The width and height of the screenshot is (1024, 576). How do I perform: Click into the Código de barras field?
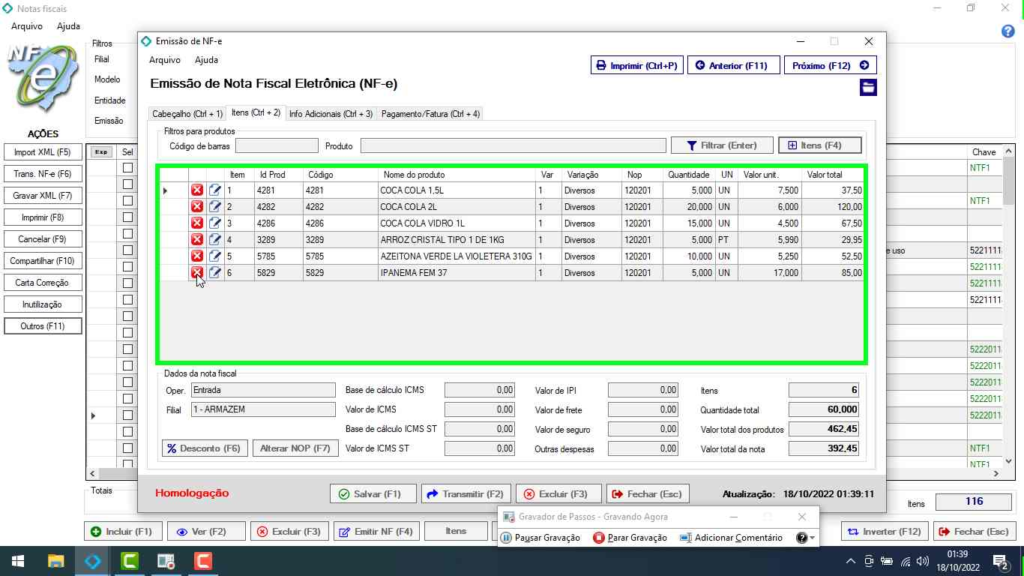tap(276, 146)
